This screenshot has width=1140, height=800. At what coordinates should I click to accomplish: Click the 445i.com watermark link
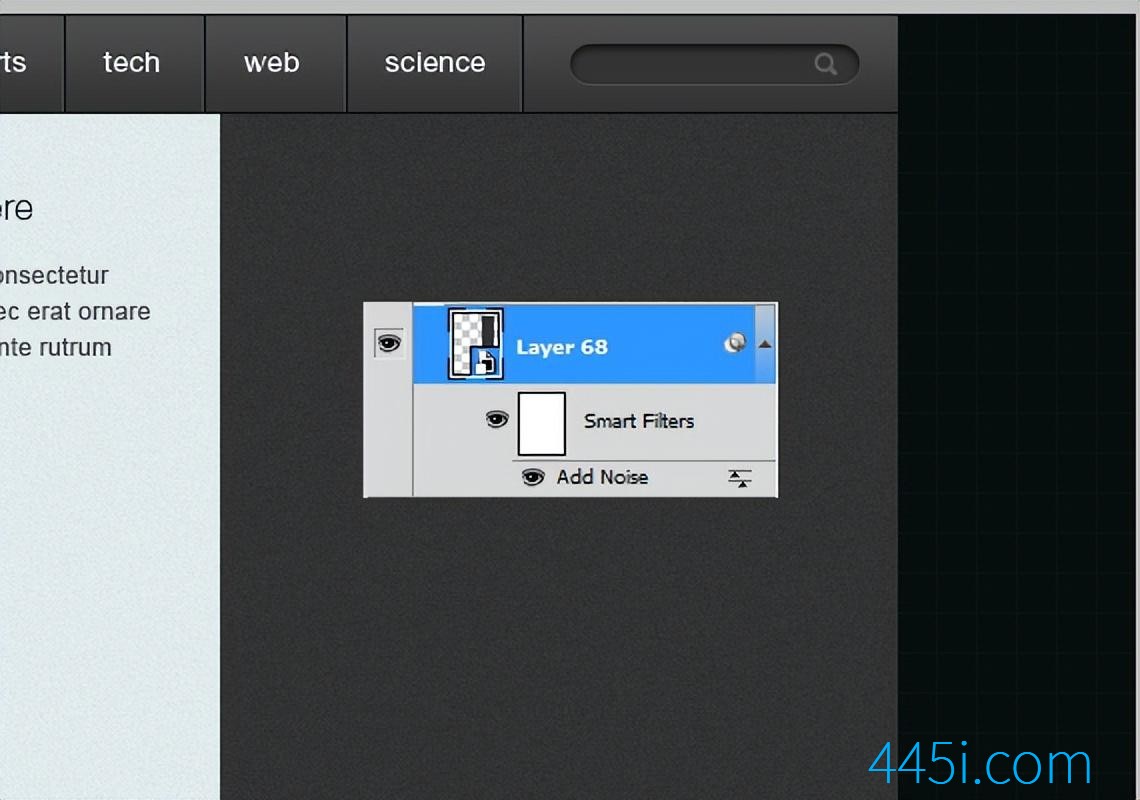(980, 764)
